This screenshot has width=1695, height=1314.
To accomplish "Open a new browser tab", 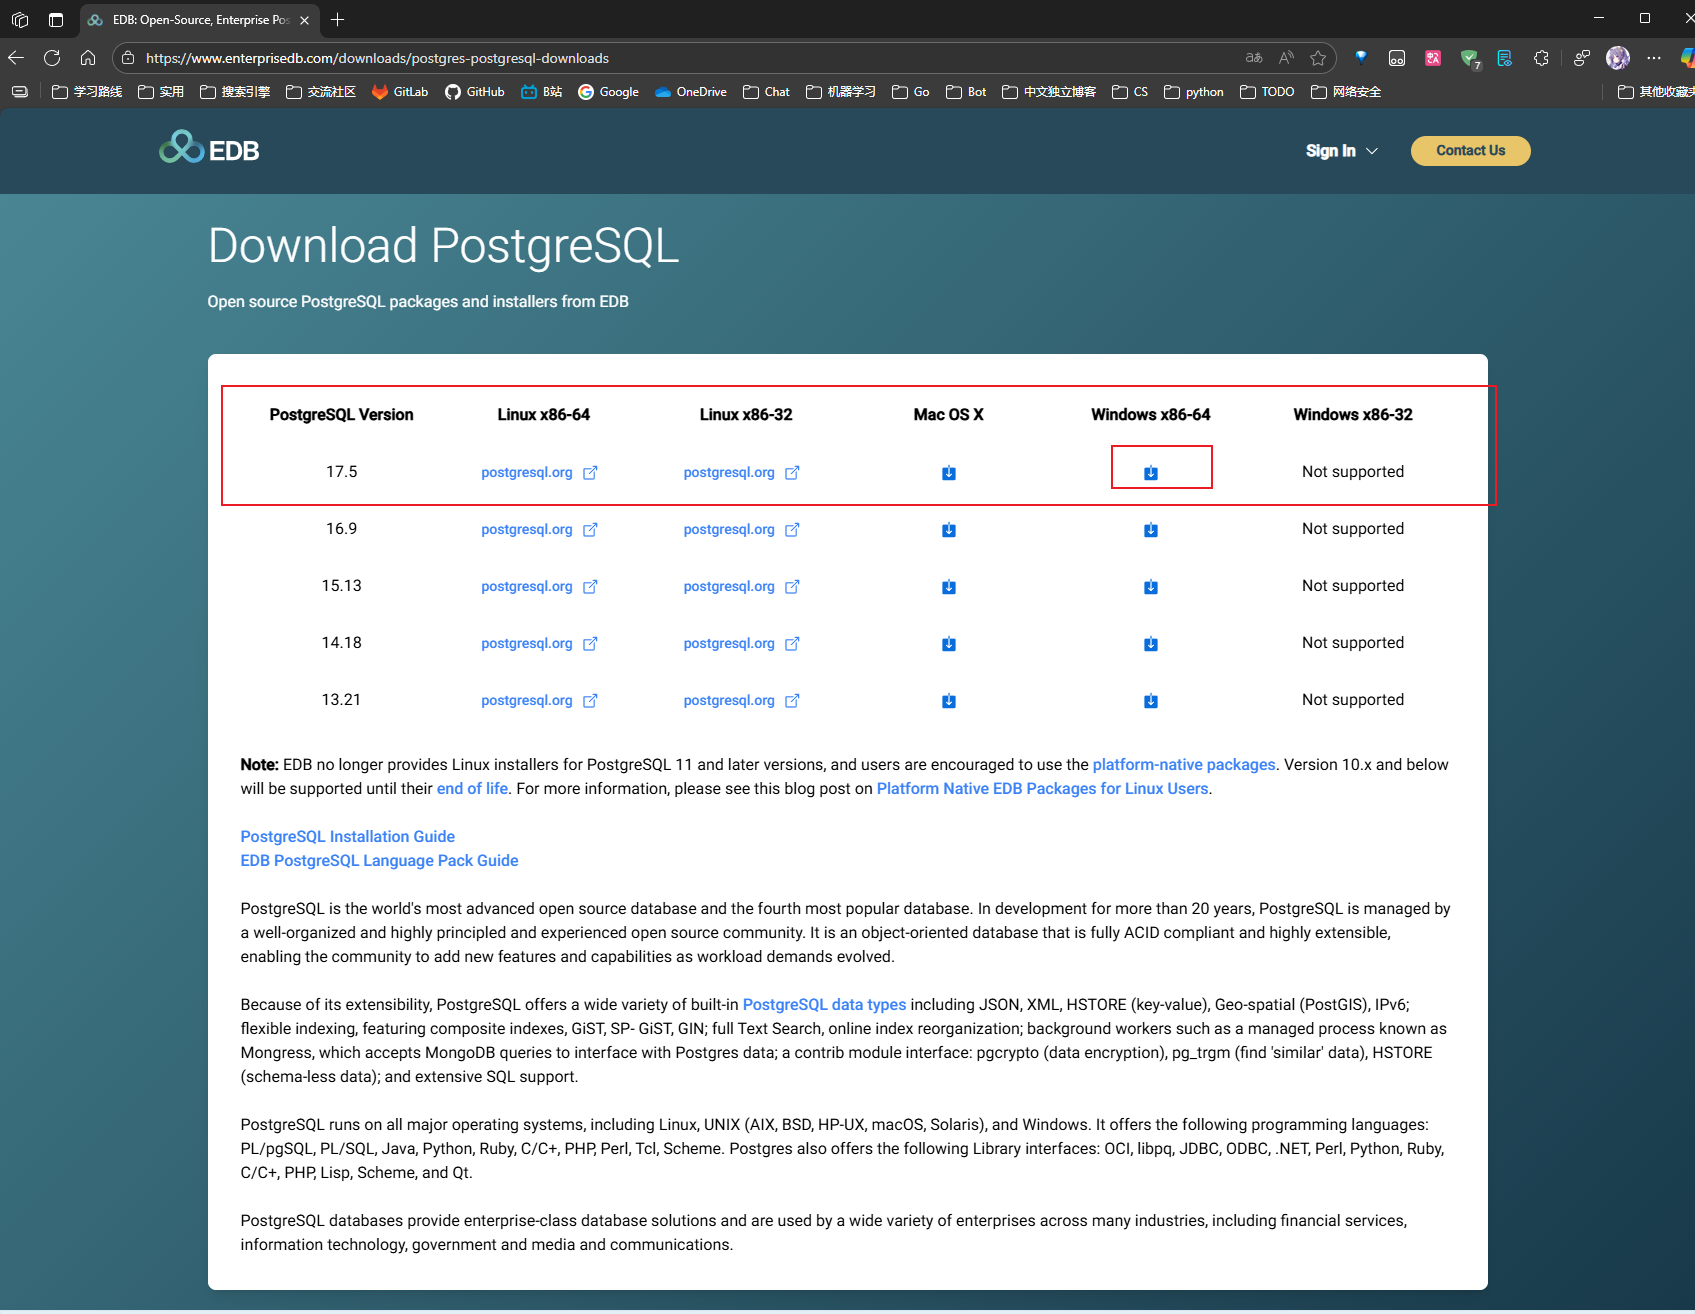I will tap(338, 20).
